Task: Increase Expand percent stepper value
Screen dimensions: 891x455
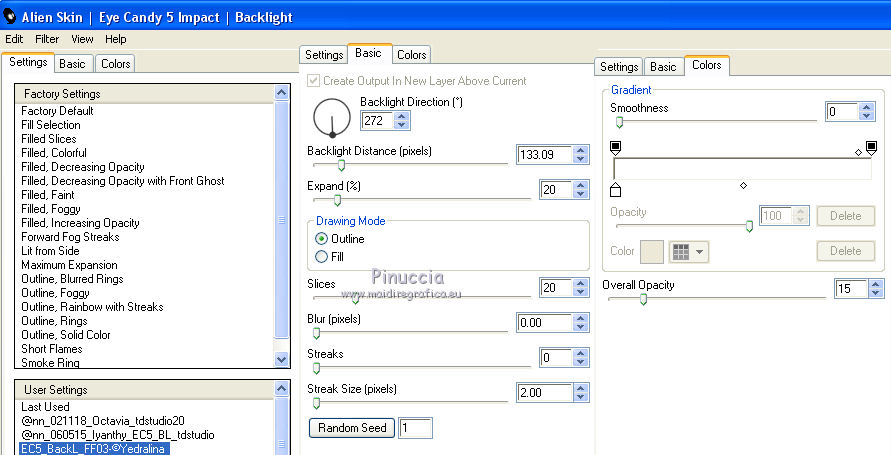Action: coord(580,185)
